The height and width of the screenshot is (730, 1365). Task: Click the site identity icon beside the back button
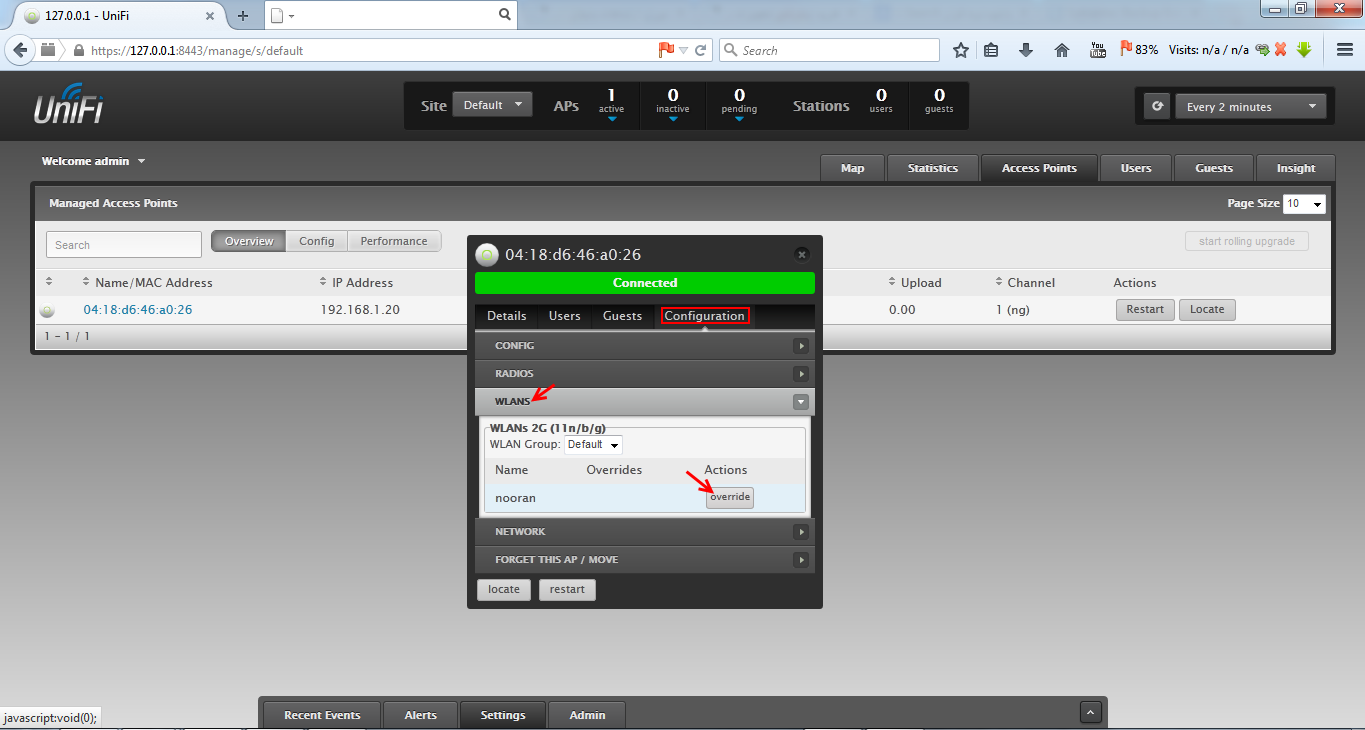click(48, 50)
